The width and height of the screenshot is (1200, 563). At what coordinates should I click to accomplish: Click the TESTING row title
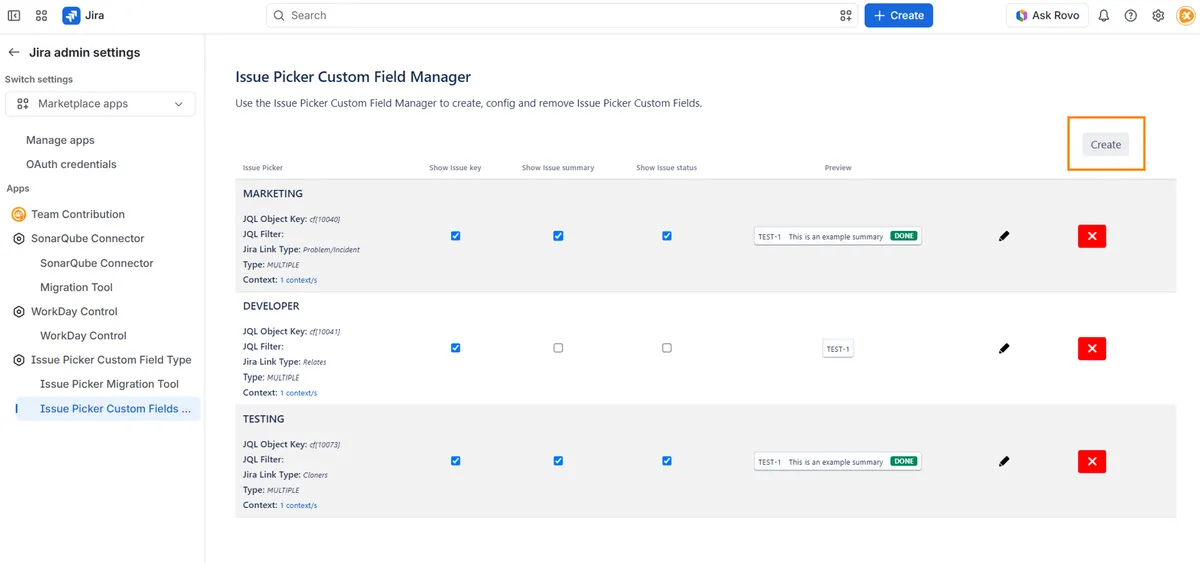tap(264, 419)
